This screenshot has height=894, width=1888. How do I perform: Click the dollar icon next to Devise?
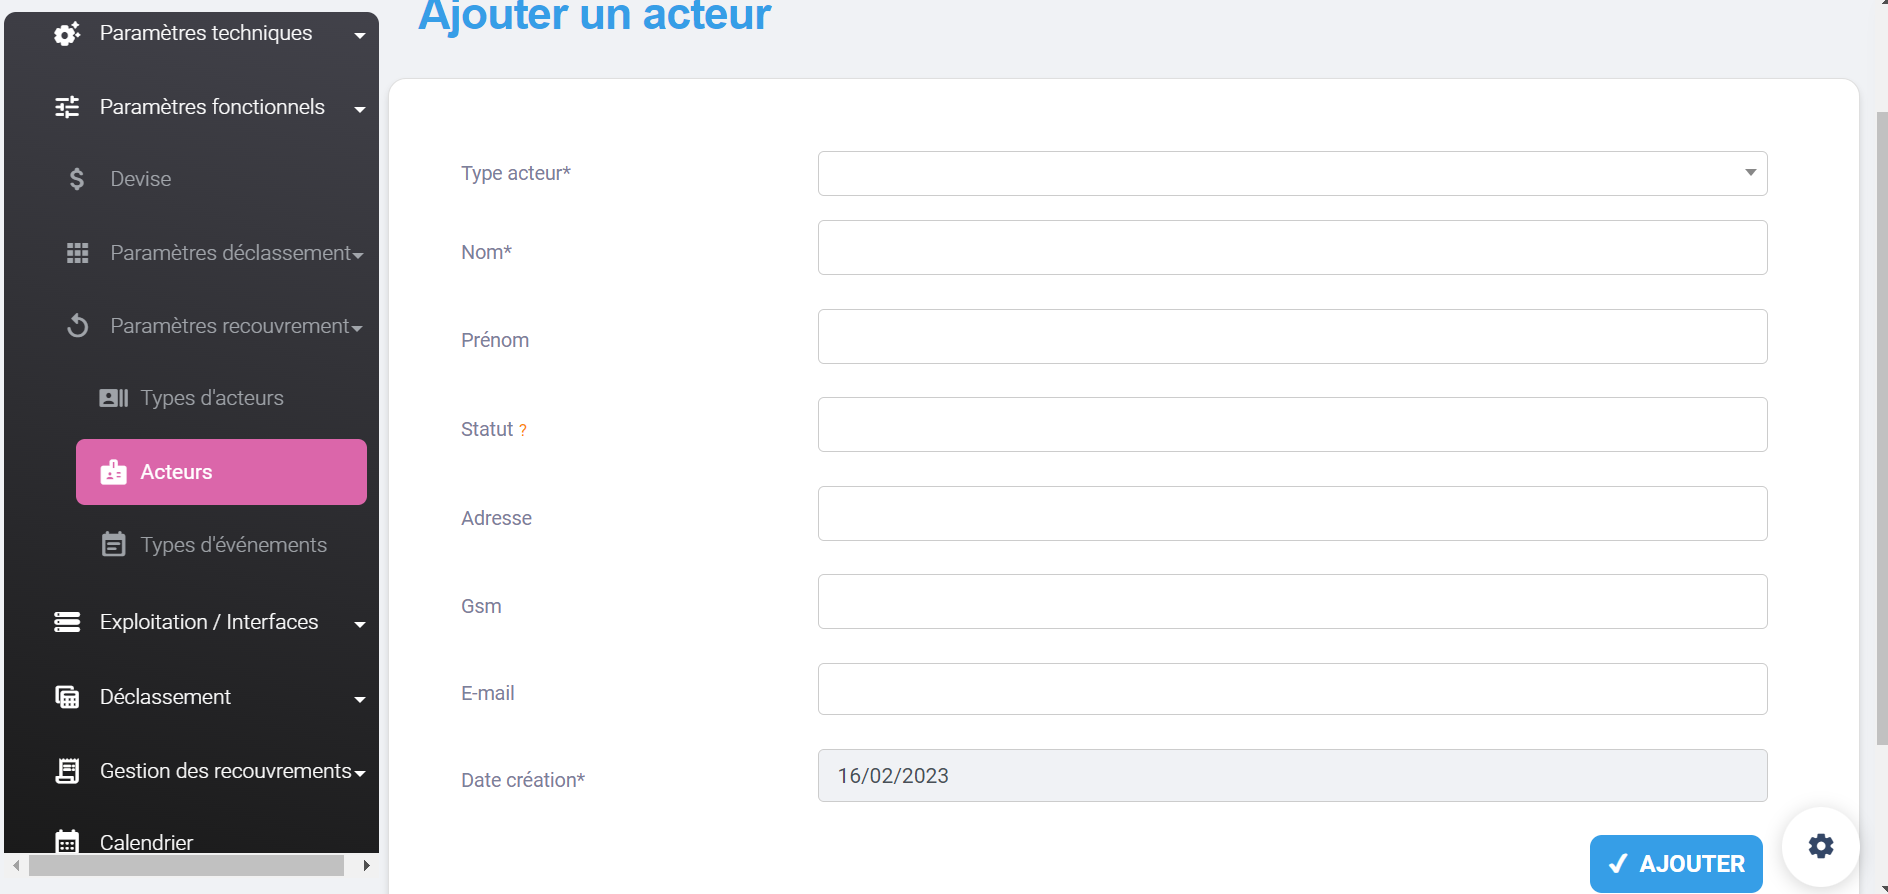click(77, 179)
